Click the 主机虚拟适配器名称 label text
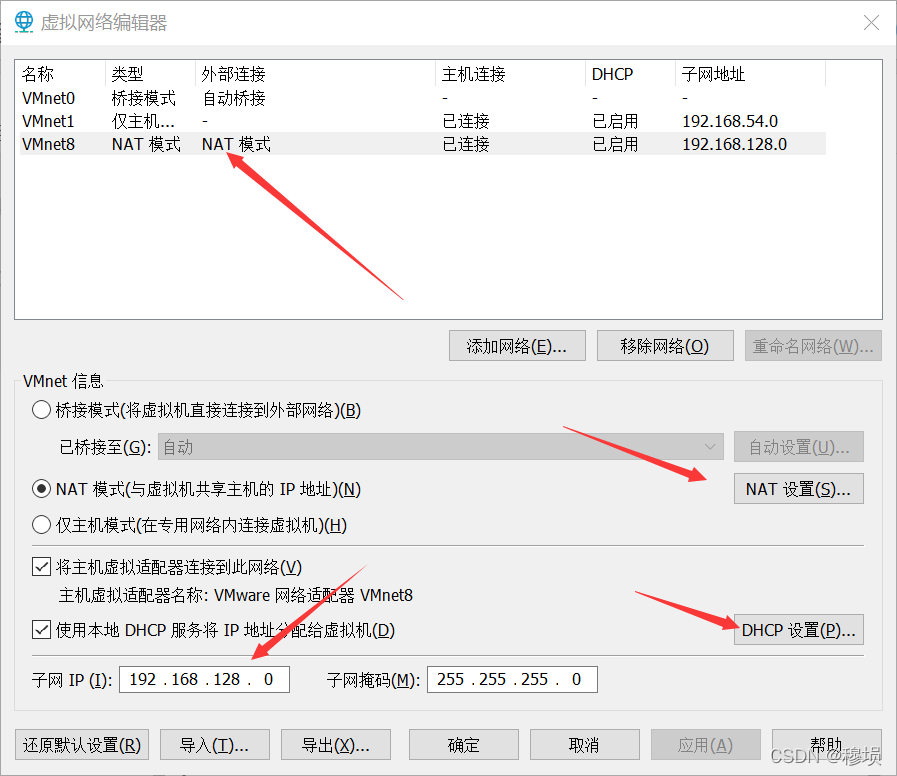 click(x=133, y=595)
